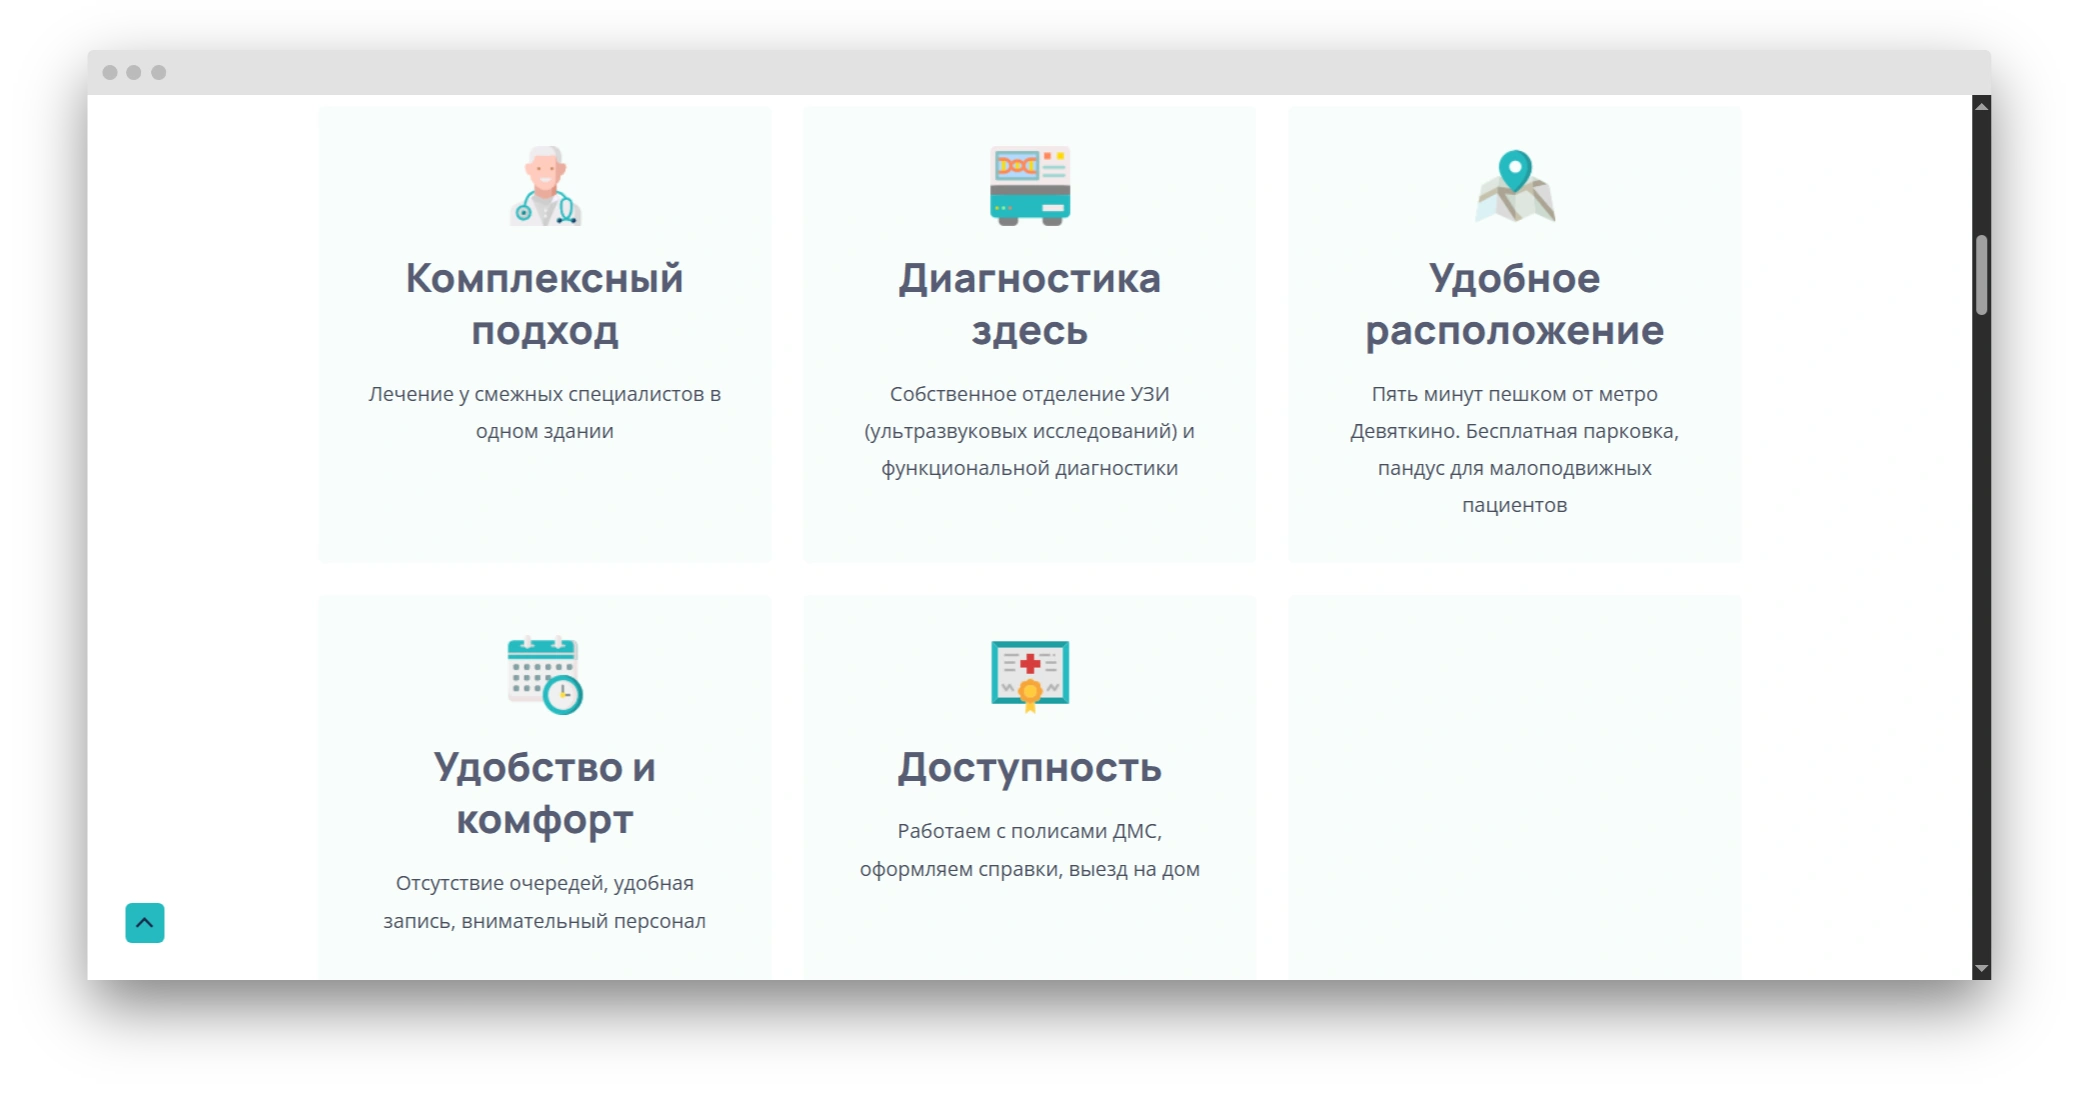2078x1105 pixels.
Task: Click the calendar with clock icon
Action: tap(545, 675)
